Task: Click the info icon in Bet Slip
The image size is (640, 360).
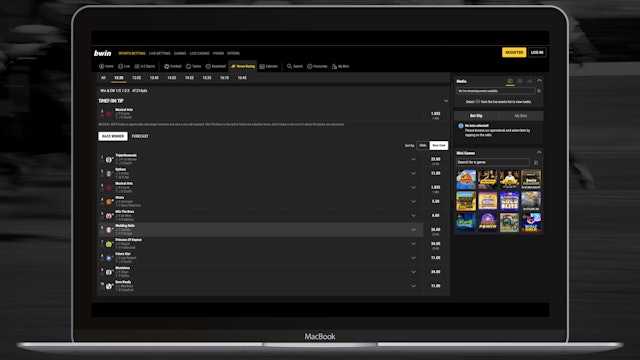Action: coord(461,126)
